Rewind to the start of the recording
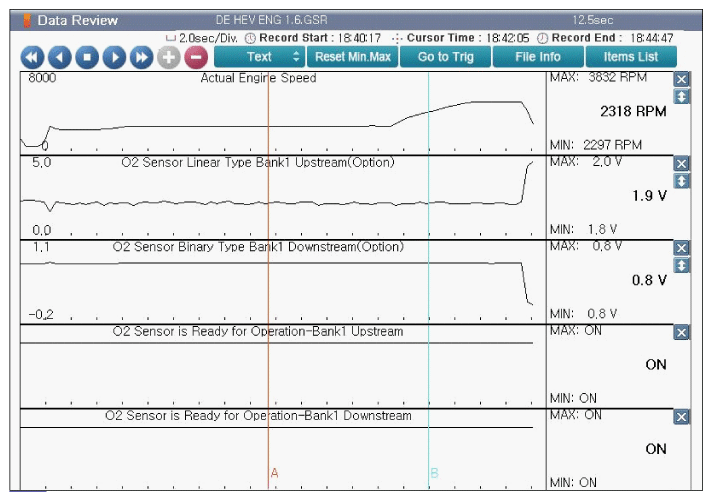Screen dimensions: 712x501 pos(33,57)
